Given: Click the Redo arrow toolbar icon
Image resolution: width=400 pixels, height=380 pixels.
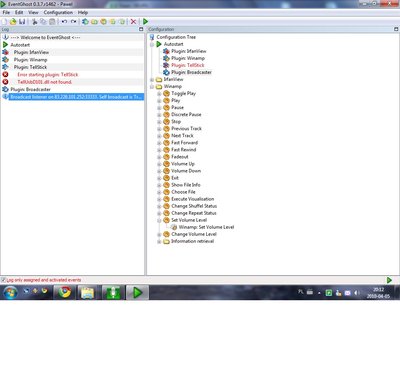Looking at the screenshot, I should pyautogui.click(x=73, y=22).
